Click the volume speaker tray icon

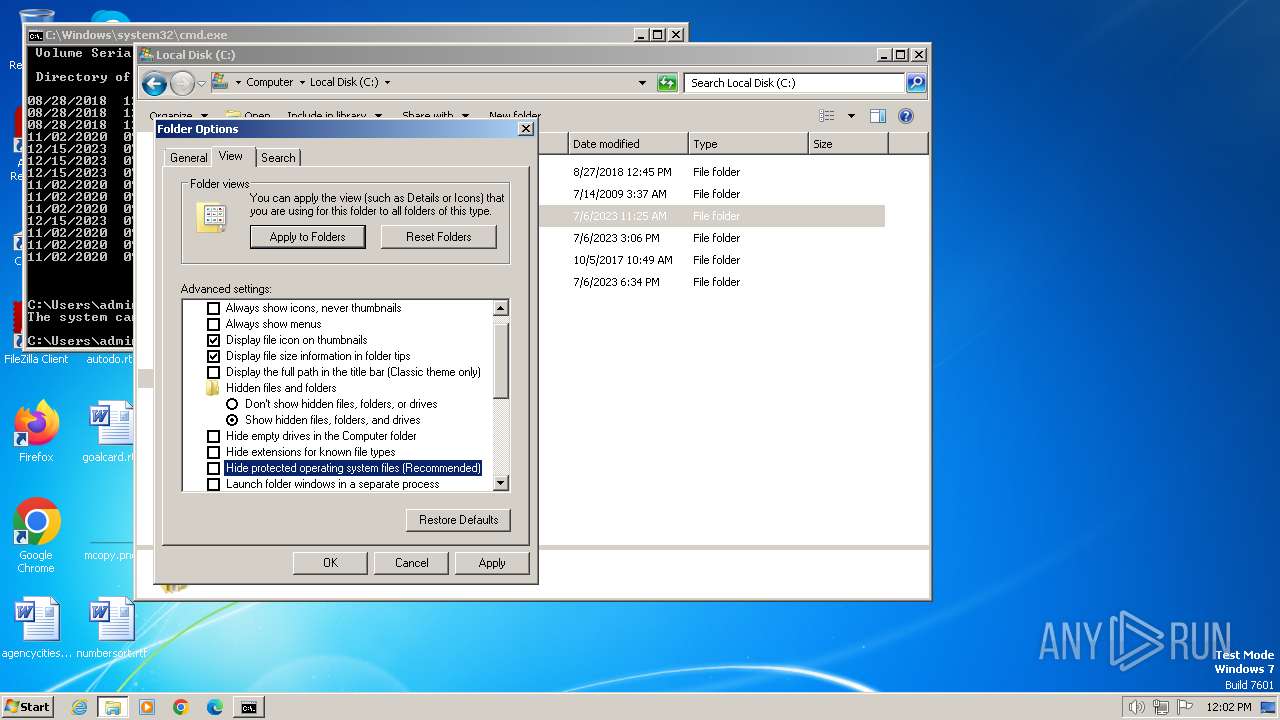tap(1136, 707)
